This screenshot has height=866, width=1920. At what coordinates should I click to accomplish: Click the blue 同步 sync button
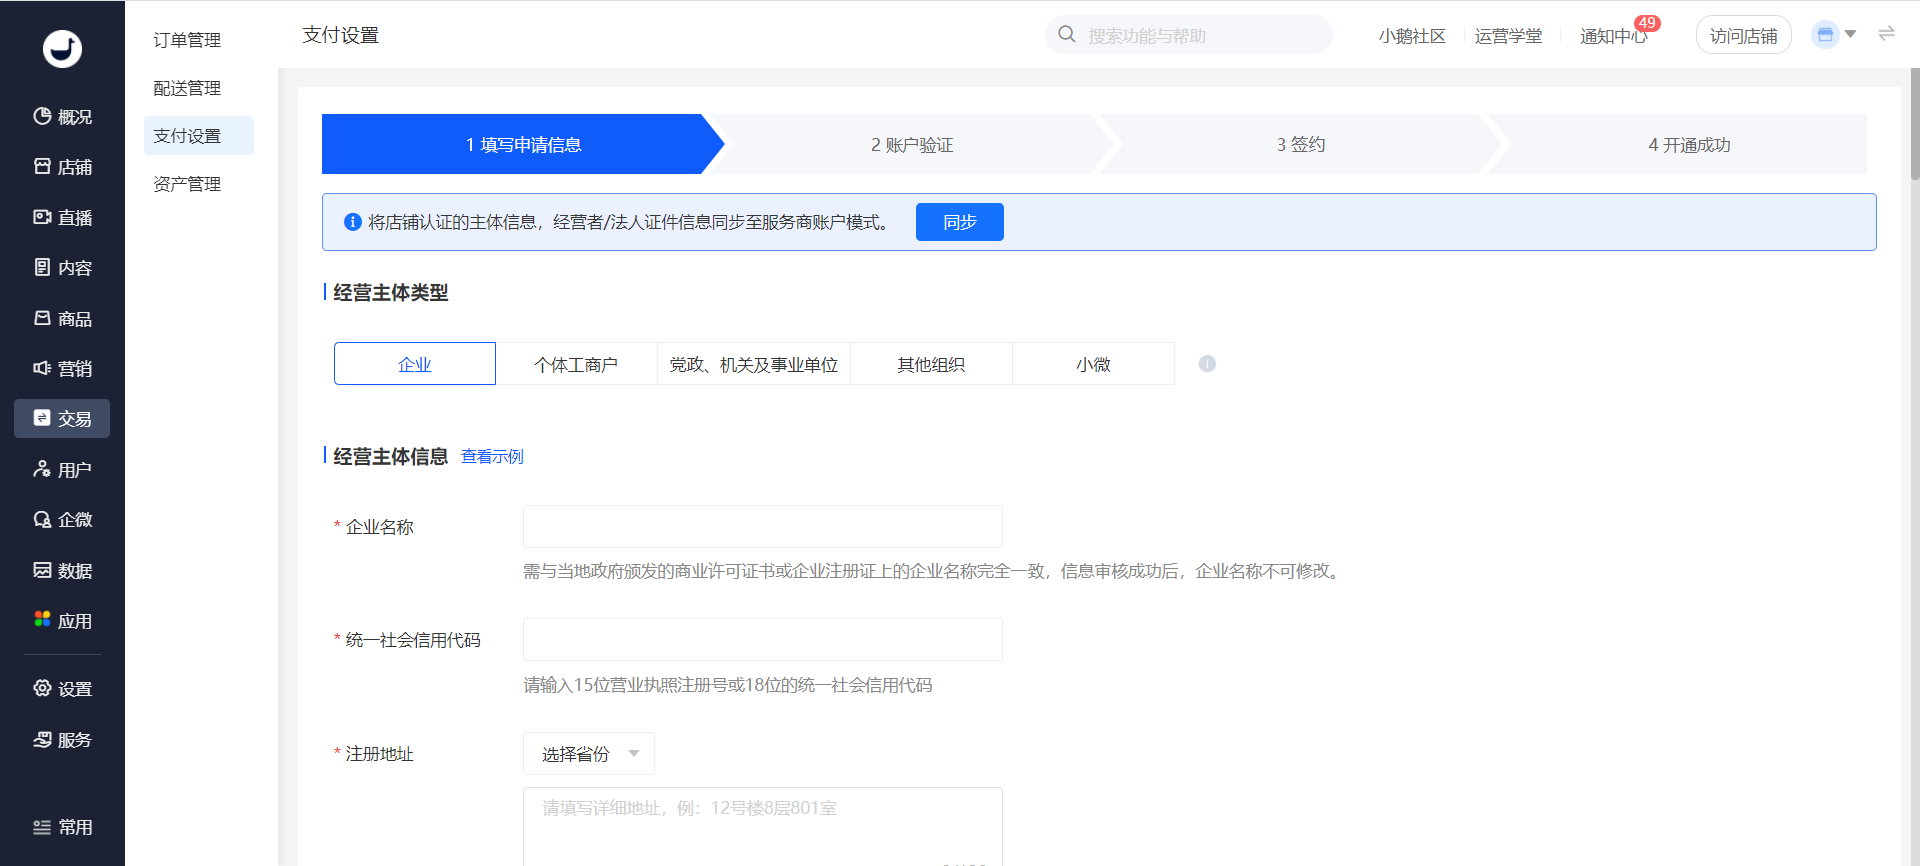pyautogui.click(x=960, y=222)
